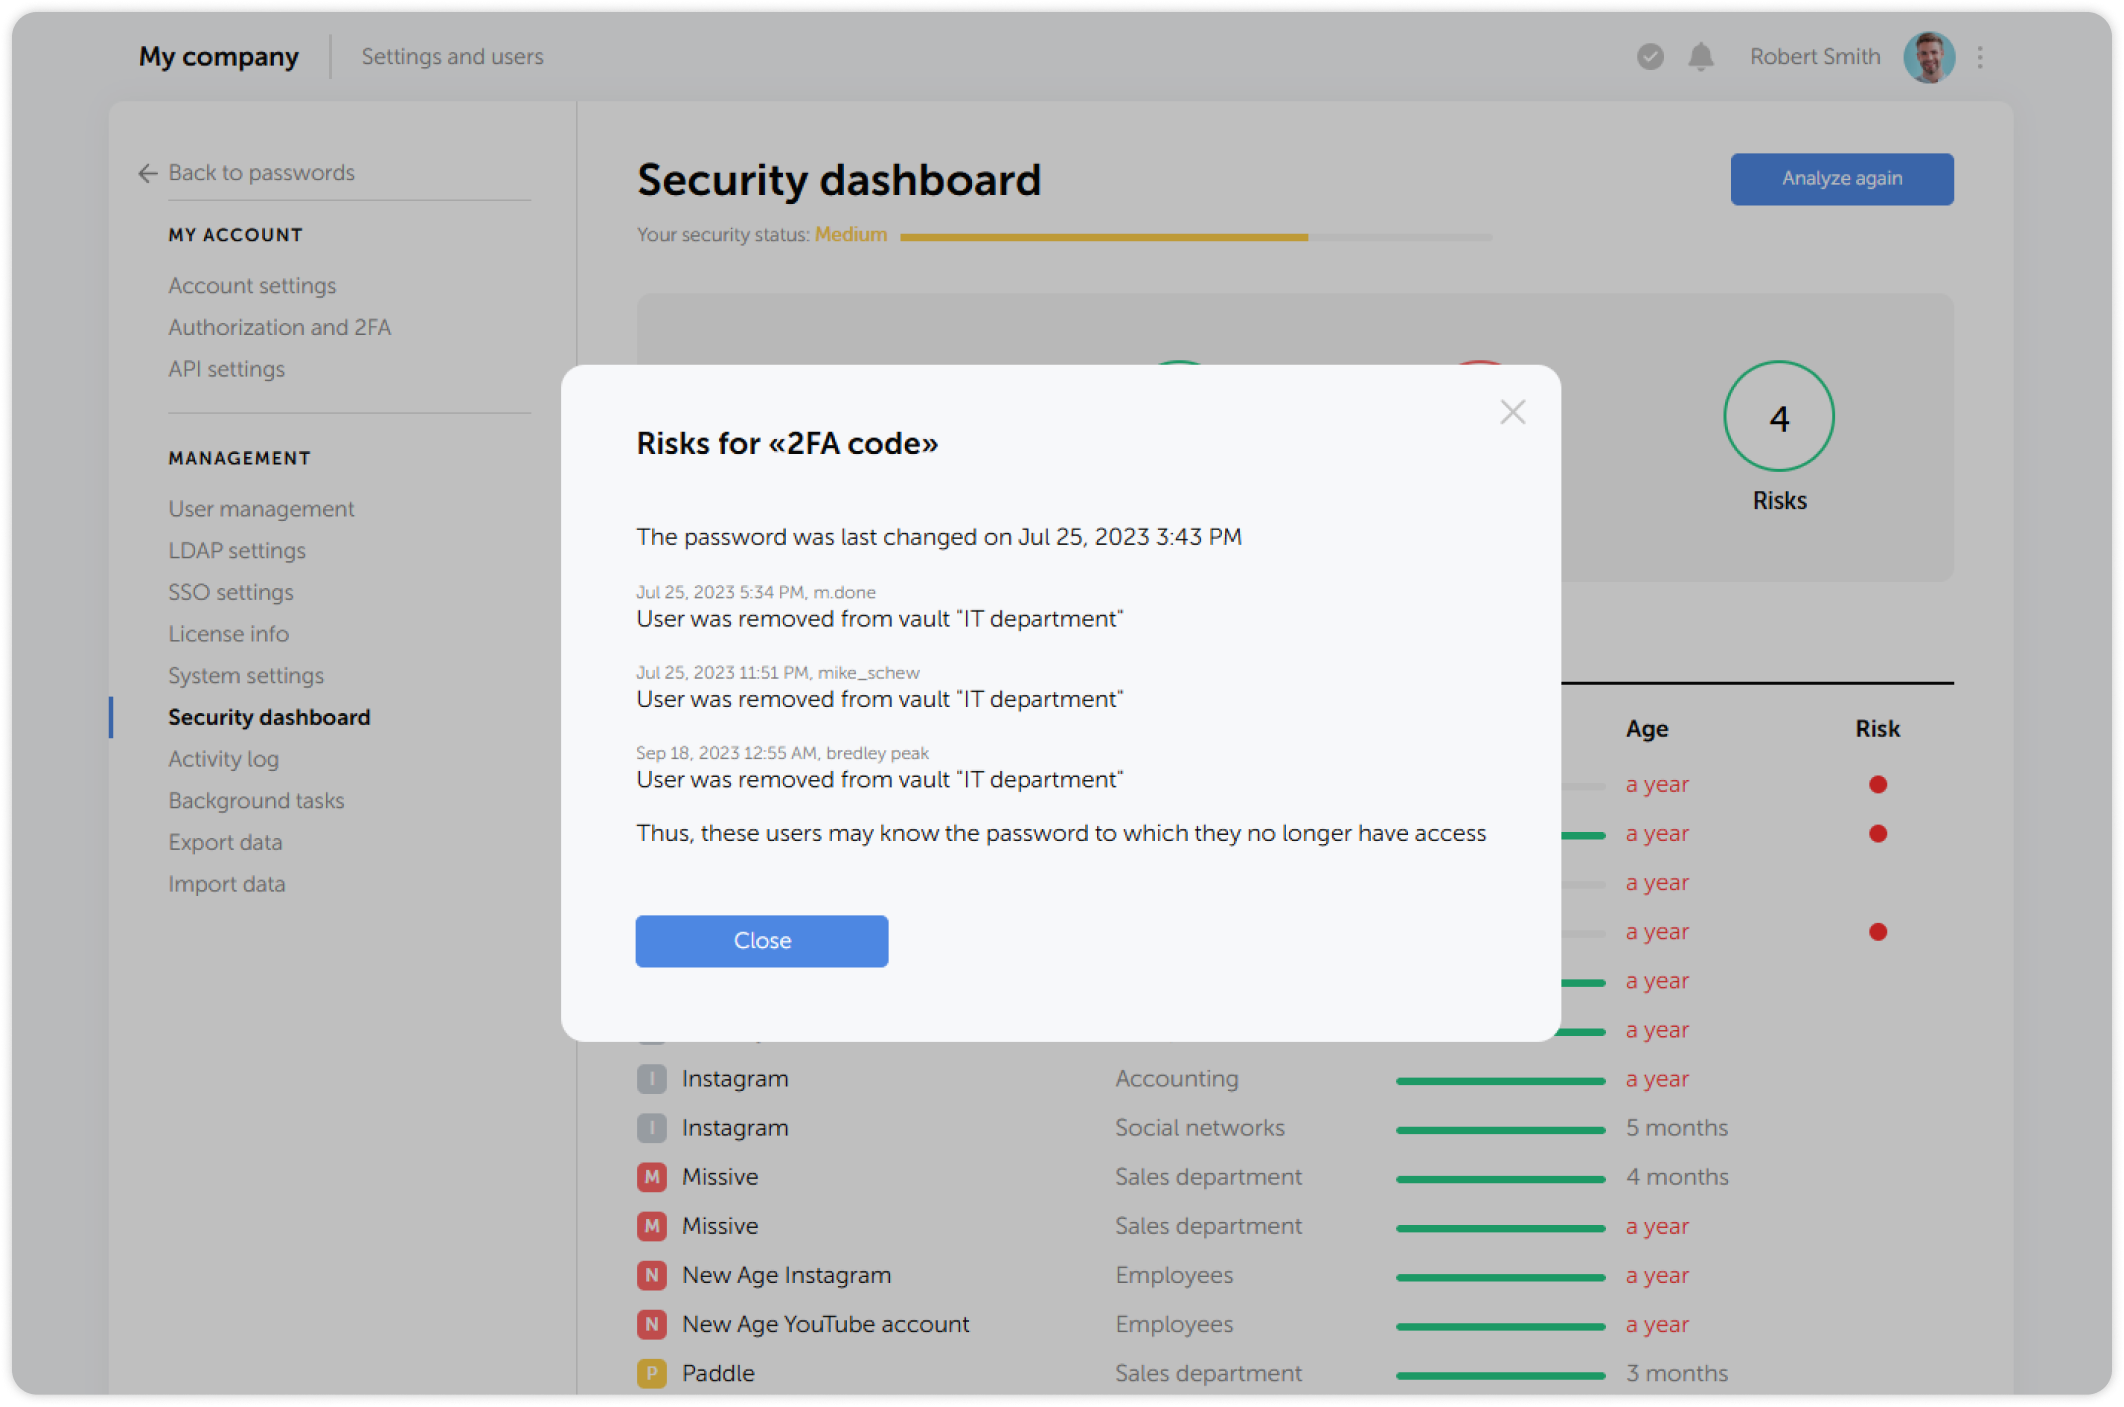Image resolution: width=2124 pixels, height=1407 pixels.
Task: Close the risks dialog with Close button
Action: (x=761, y=940)
